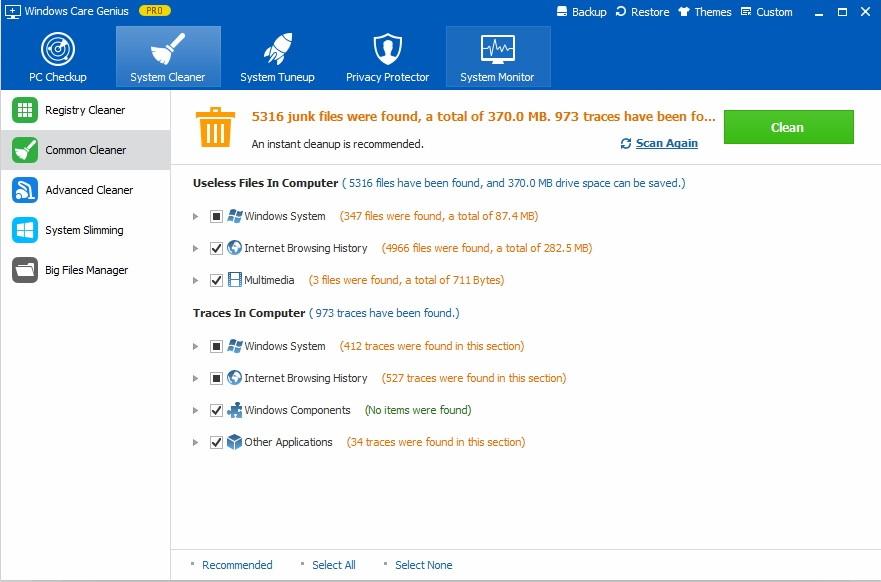Click the Multimedia film strip icon
Image resolution: width=881 pixels, height=582 pixels.
(x=235, y=280)
